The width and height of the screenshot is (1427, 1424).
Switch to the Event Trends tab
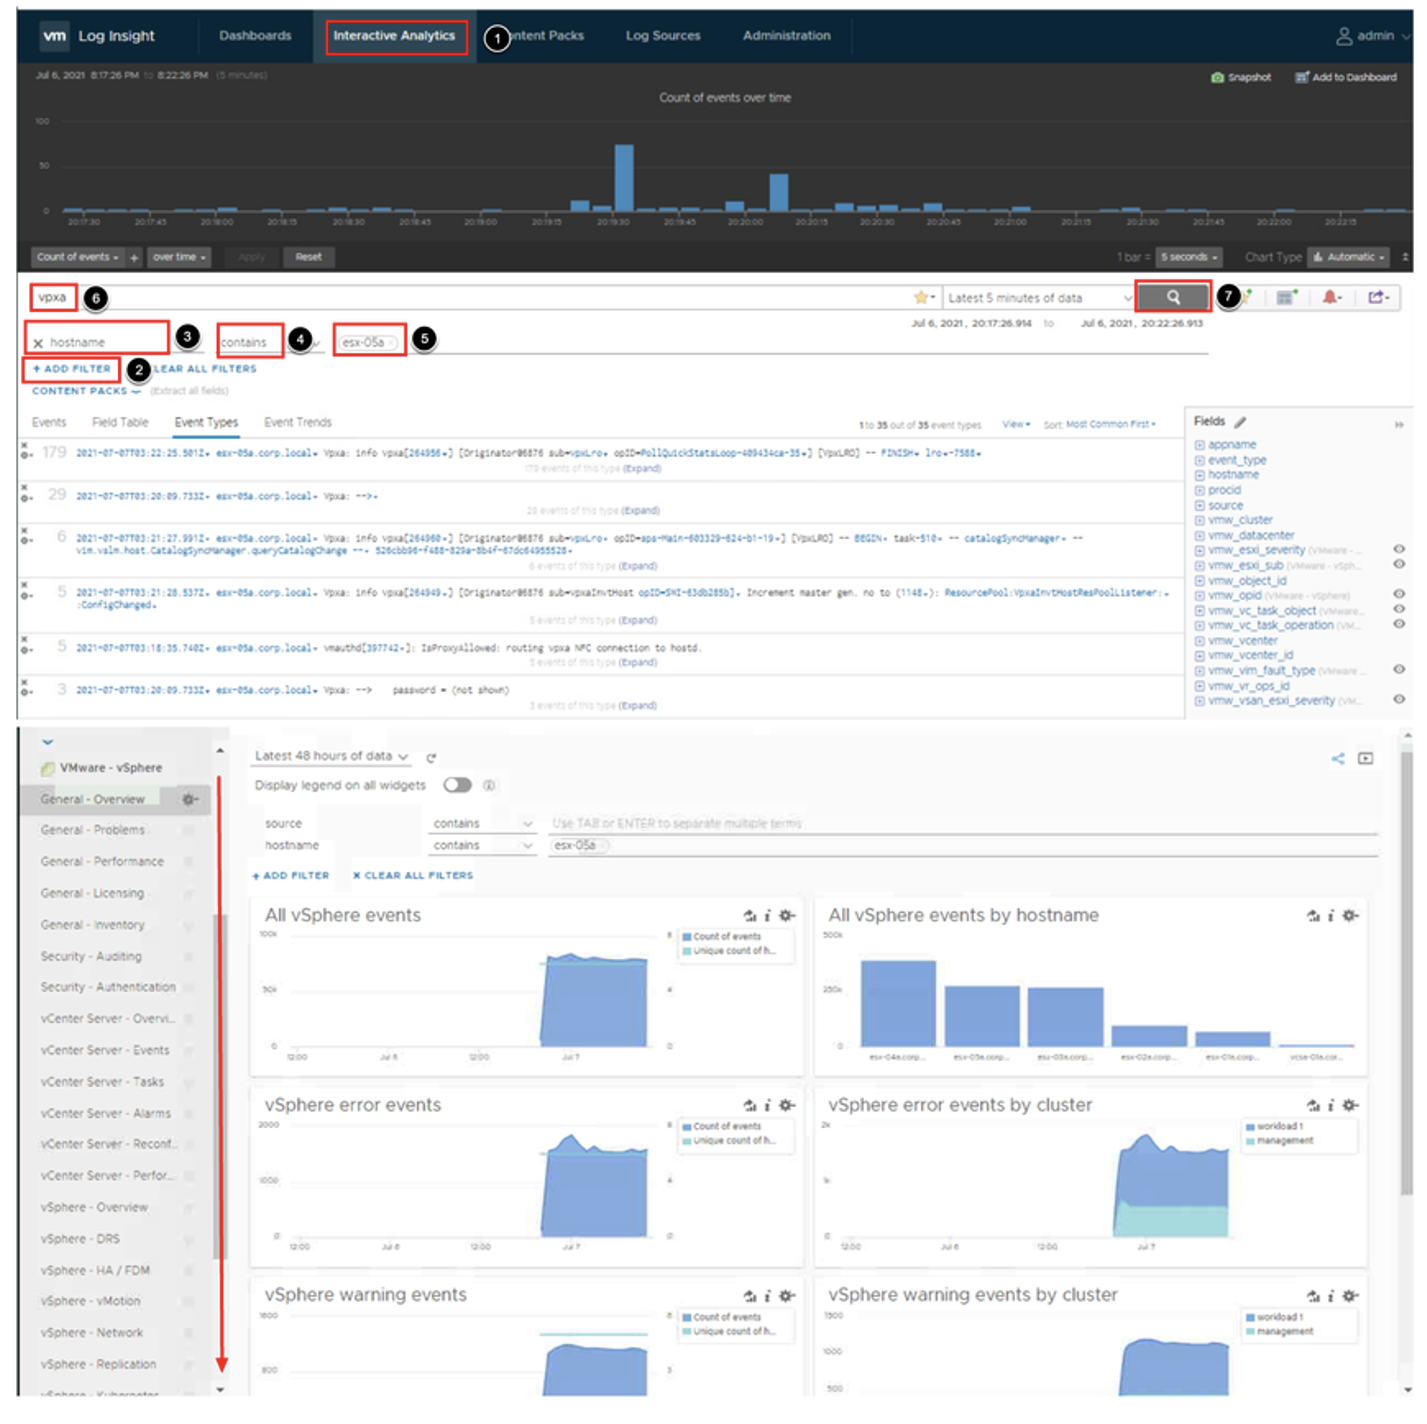pyautogui.click(x=297, y=422)
